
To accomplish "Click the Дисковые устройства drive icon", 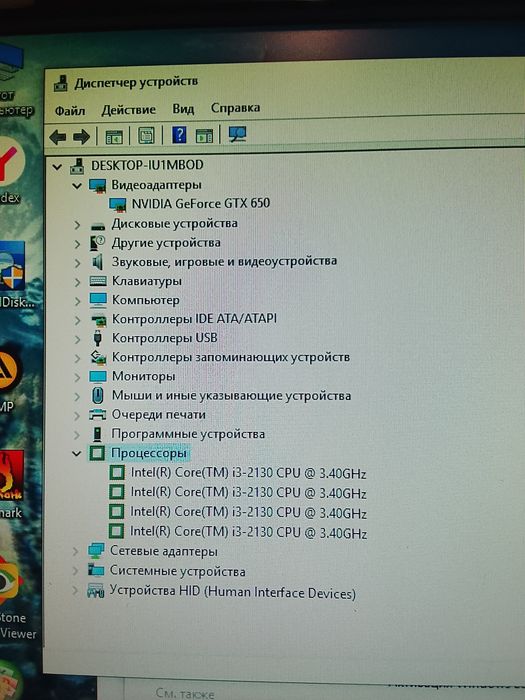I will 98,225.
